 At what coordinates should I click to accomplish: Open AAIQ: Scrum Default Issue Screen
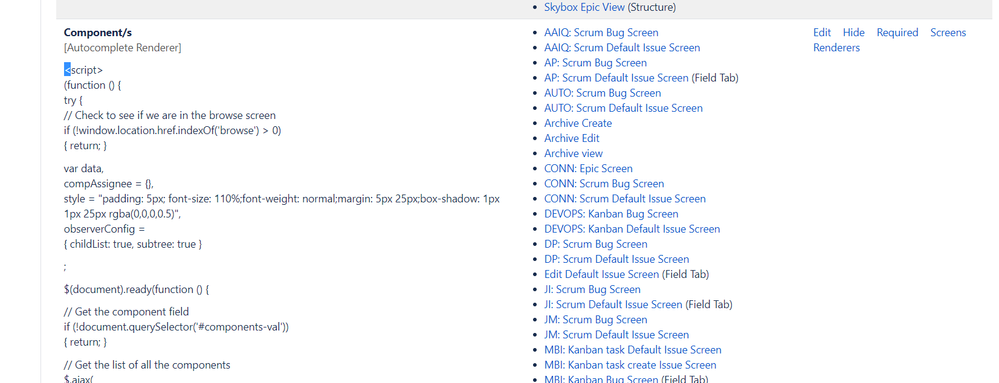(x=622, y=48)
